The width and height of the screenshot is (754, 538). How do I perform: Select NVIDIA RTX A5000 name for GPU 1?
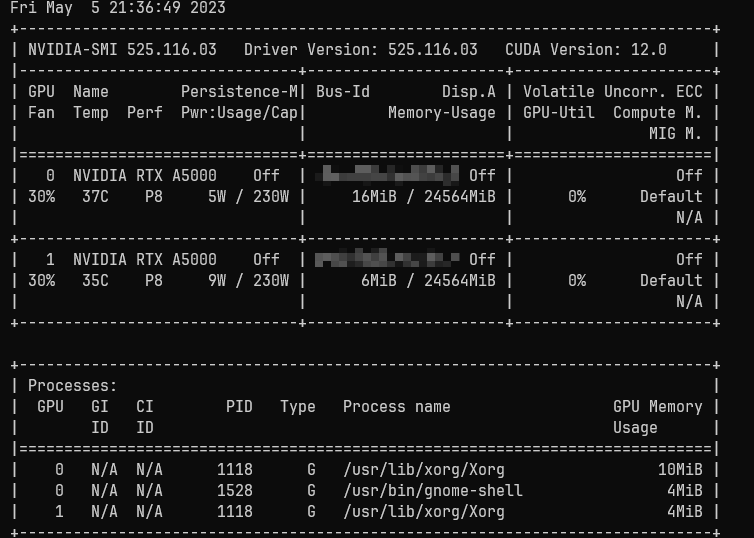[145, 260]
